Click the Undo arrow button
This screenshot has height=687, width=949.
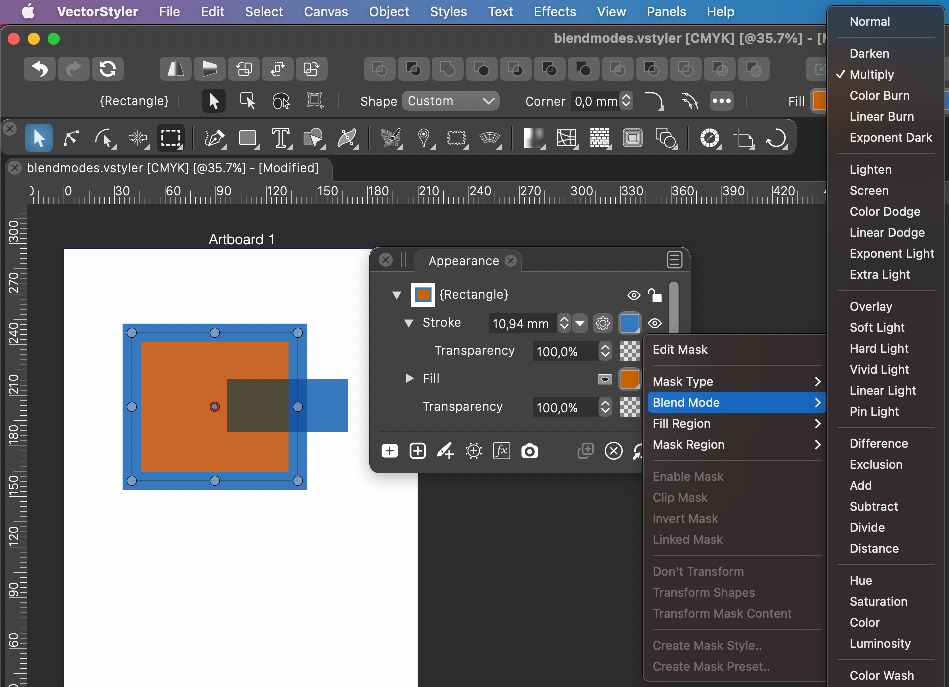[x=39, y=69]
